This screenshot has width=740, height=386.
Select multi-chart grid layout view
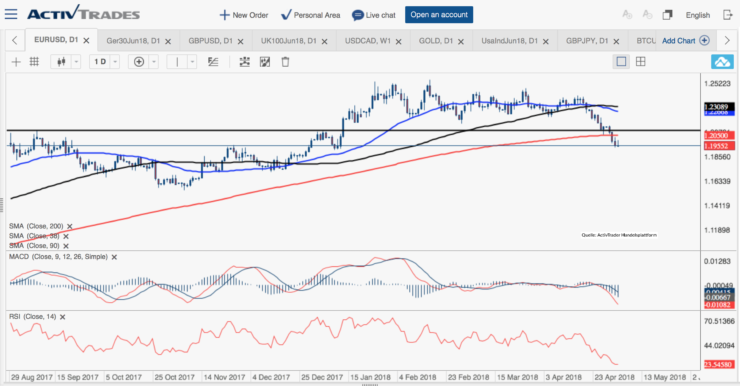(640, 61)
